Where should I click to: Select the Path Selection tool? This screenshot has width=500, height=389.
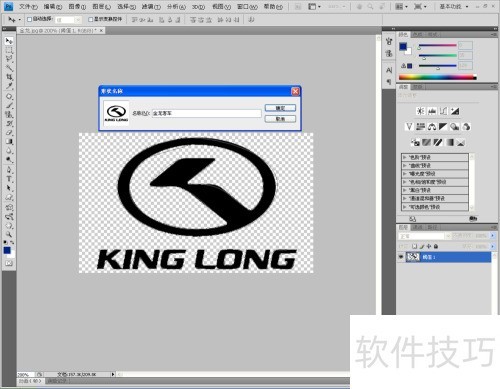pyautogui.click(x=9, y=188)
